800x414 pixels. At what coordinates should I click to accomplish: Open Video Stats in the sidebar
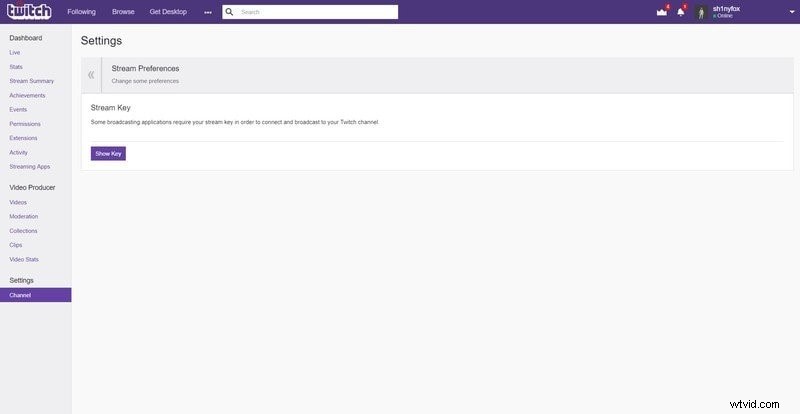[x=24, y=259]
